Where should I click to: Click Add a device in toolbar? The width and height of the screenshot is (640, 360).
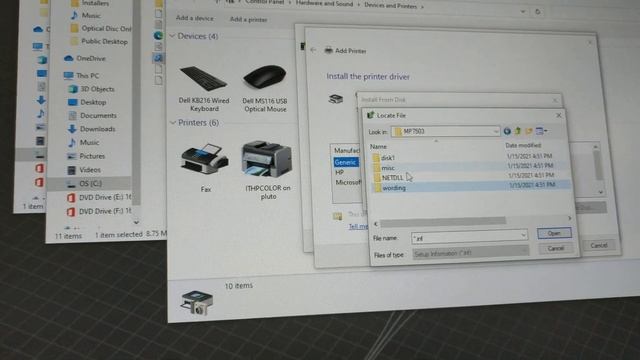click(x=195, y=18)
